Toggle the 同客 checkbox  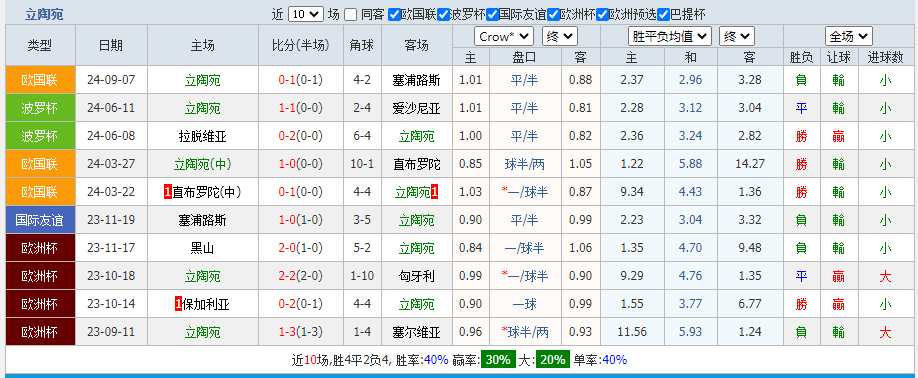pyautogui.click(x=350, y=15)
